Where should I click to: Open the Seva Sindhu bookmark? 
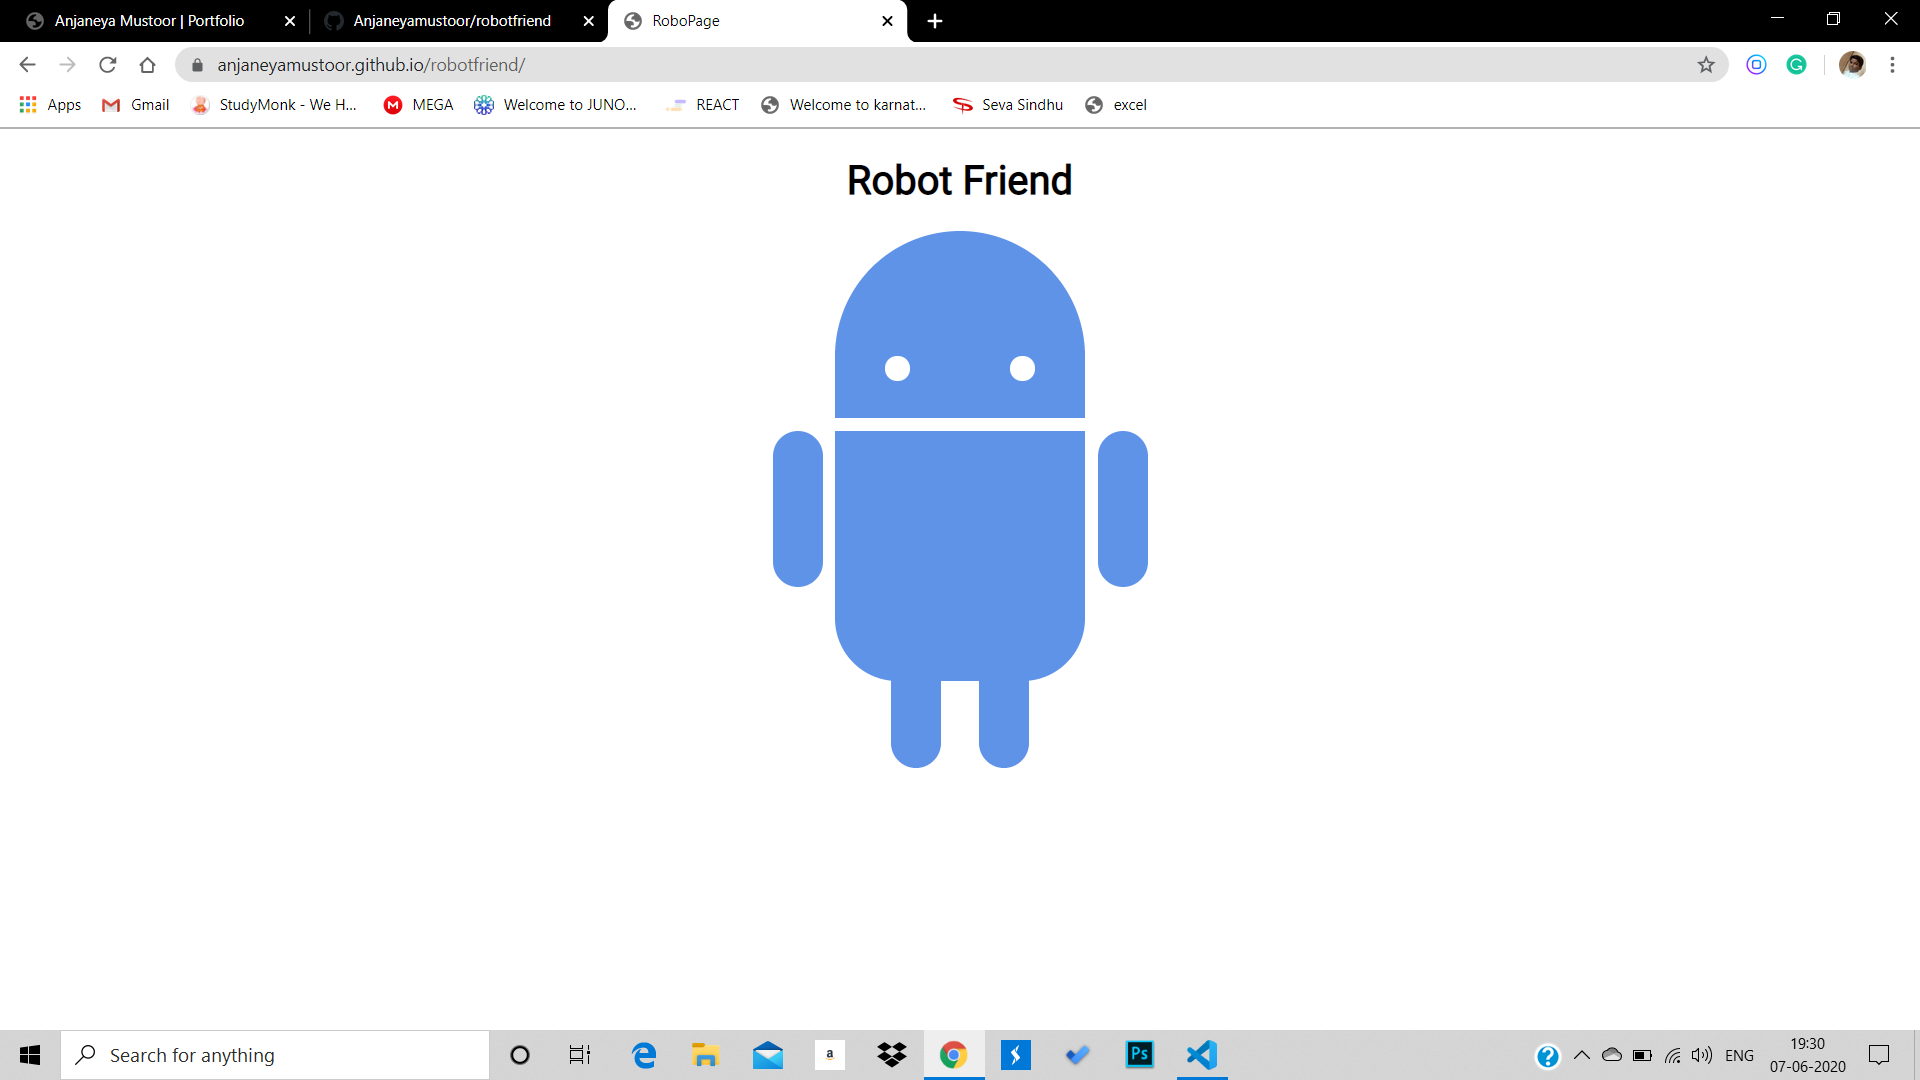click(1007, 105)
